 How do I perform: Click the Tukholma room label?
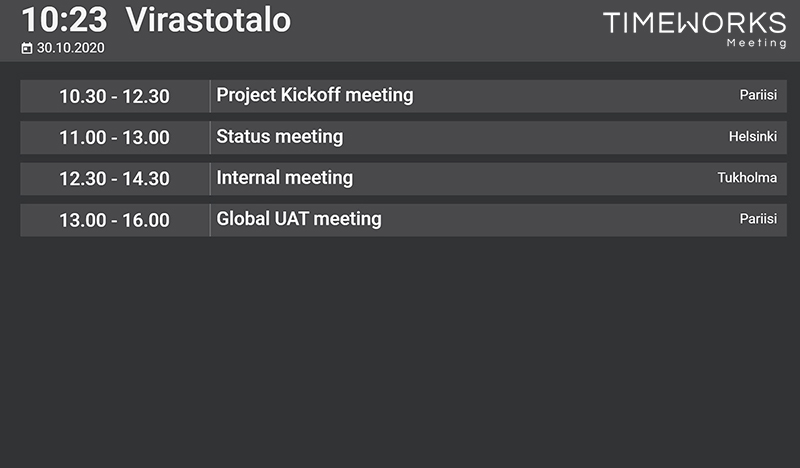(x=747, y=178)
